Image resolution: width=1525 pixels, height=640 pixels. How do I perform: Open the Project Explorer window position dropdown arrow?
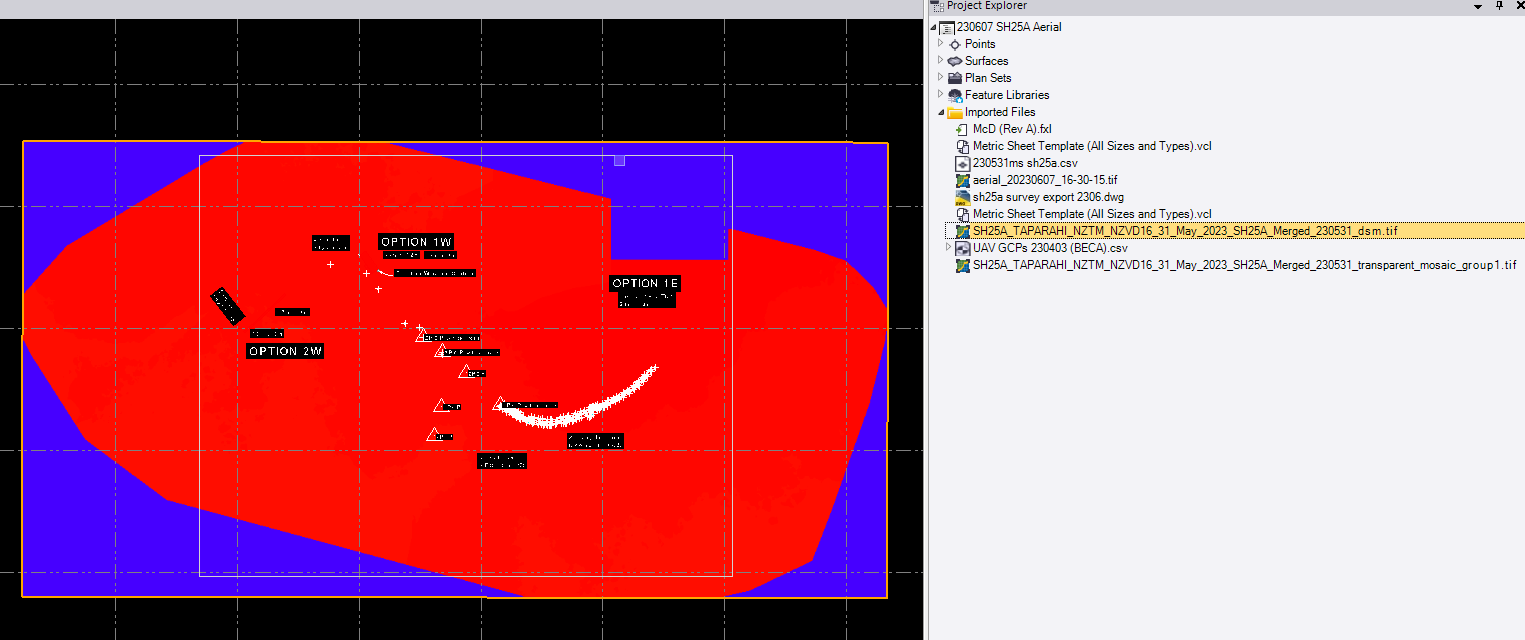[x=1478, y=6]
